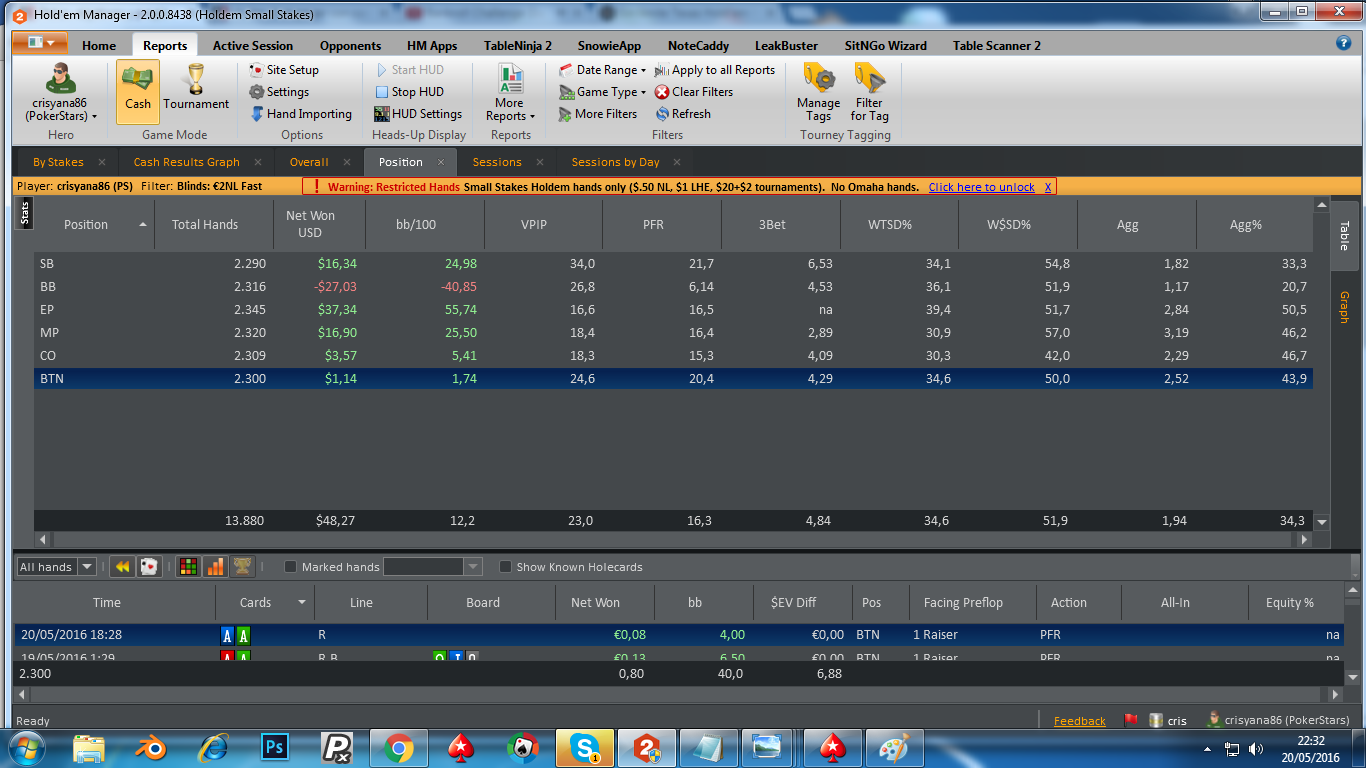The image size is (1366, 768).
Task: Toggle Show Known Holecards checkbox
Action: (506, 567)
